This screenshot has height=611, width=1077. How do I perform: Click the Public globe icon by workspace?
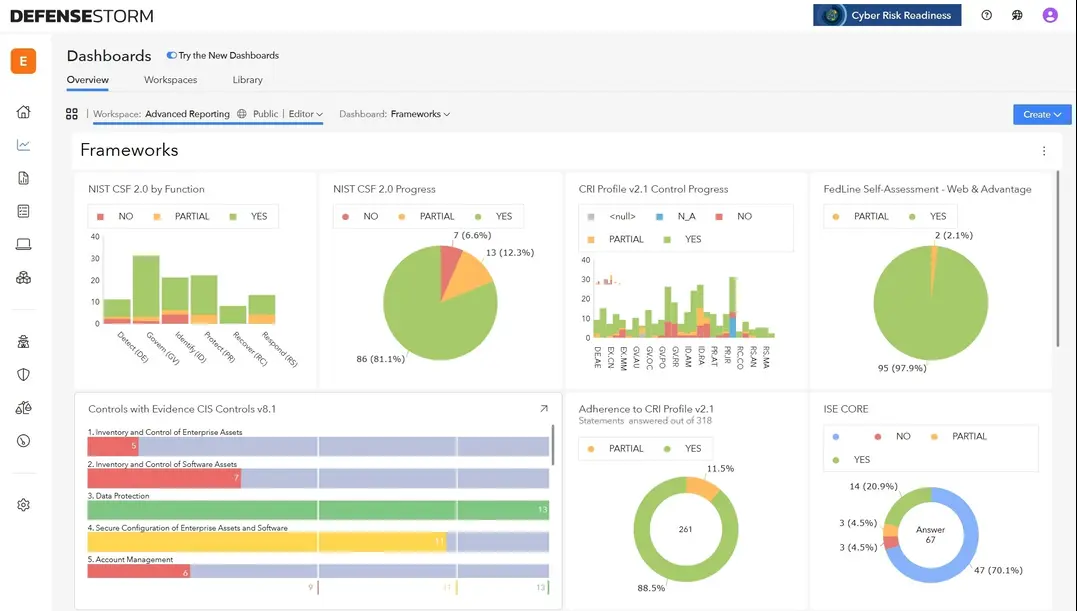point(242,114)
